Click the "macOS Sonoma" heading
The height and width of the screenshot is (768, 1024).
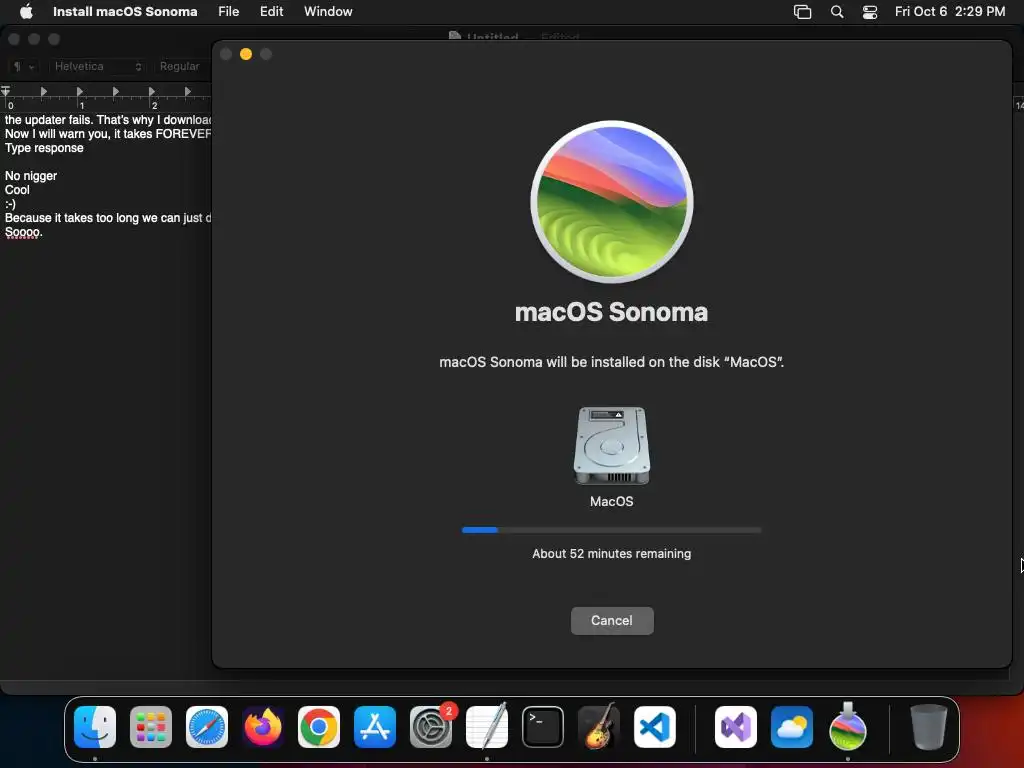pos(611,312)
